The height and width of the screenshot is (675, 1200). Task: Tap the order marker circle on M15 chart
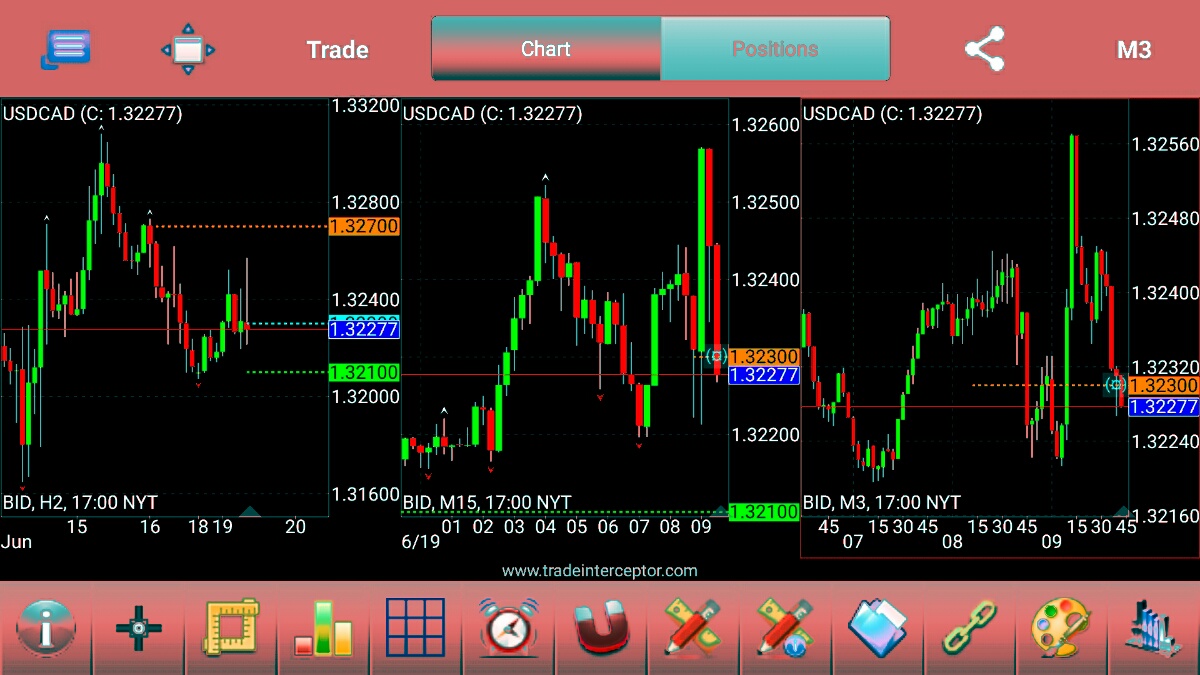pos(716,356)
